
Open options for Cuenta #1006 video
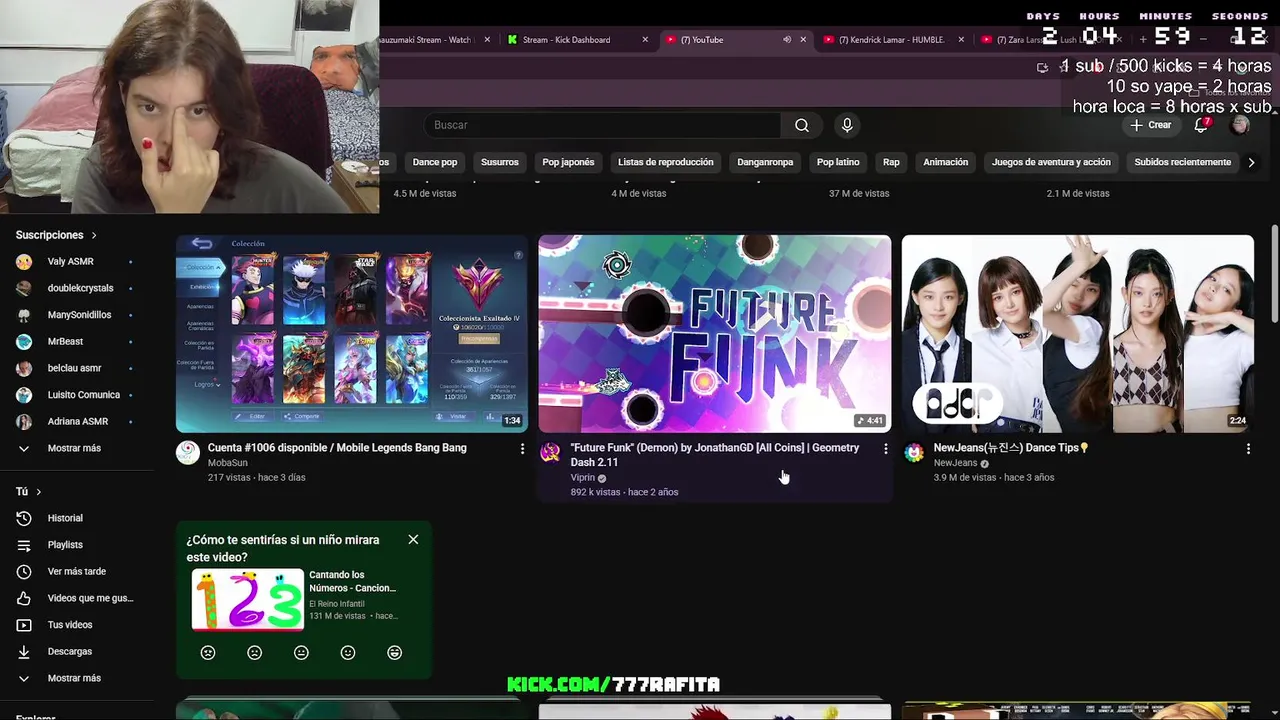[x=522, y=449]
